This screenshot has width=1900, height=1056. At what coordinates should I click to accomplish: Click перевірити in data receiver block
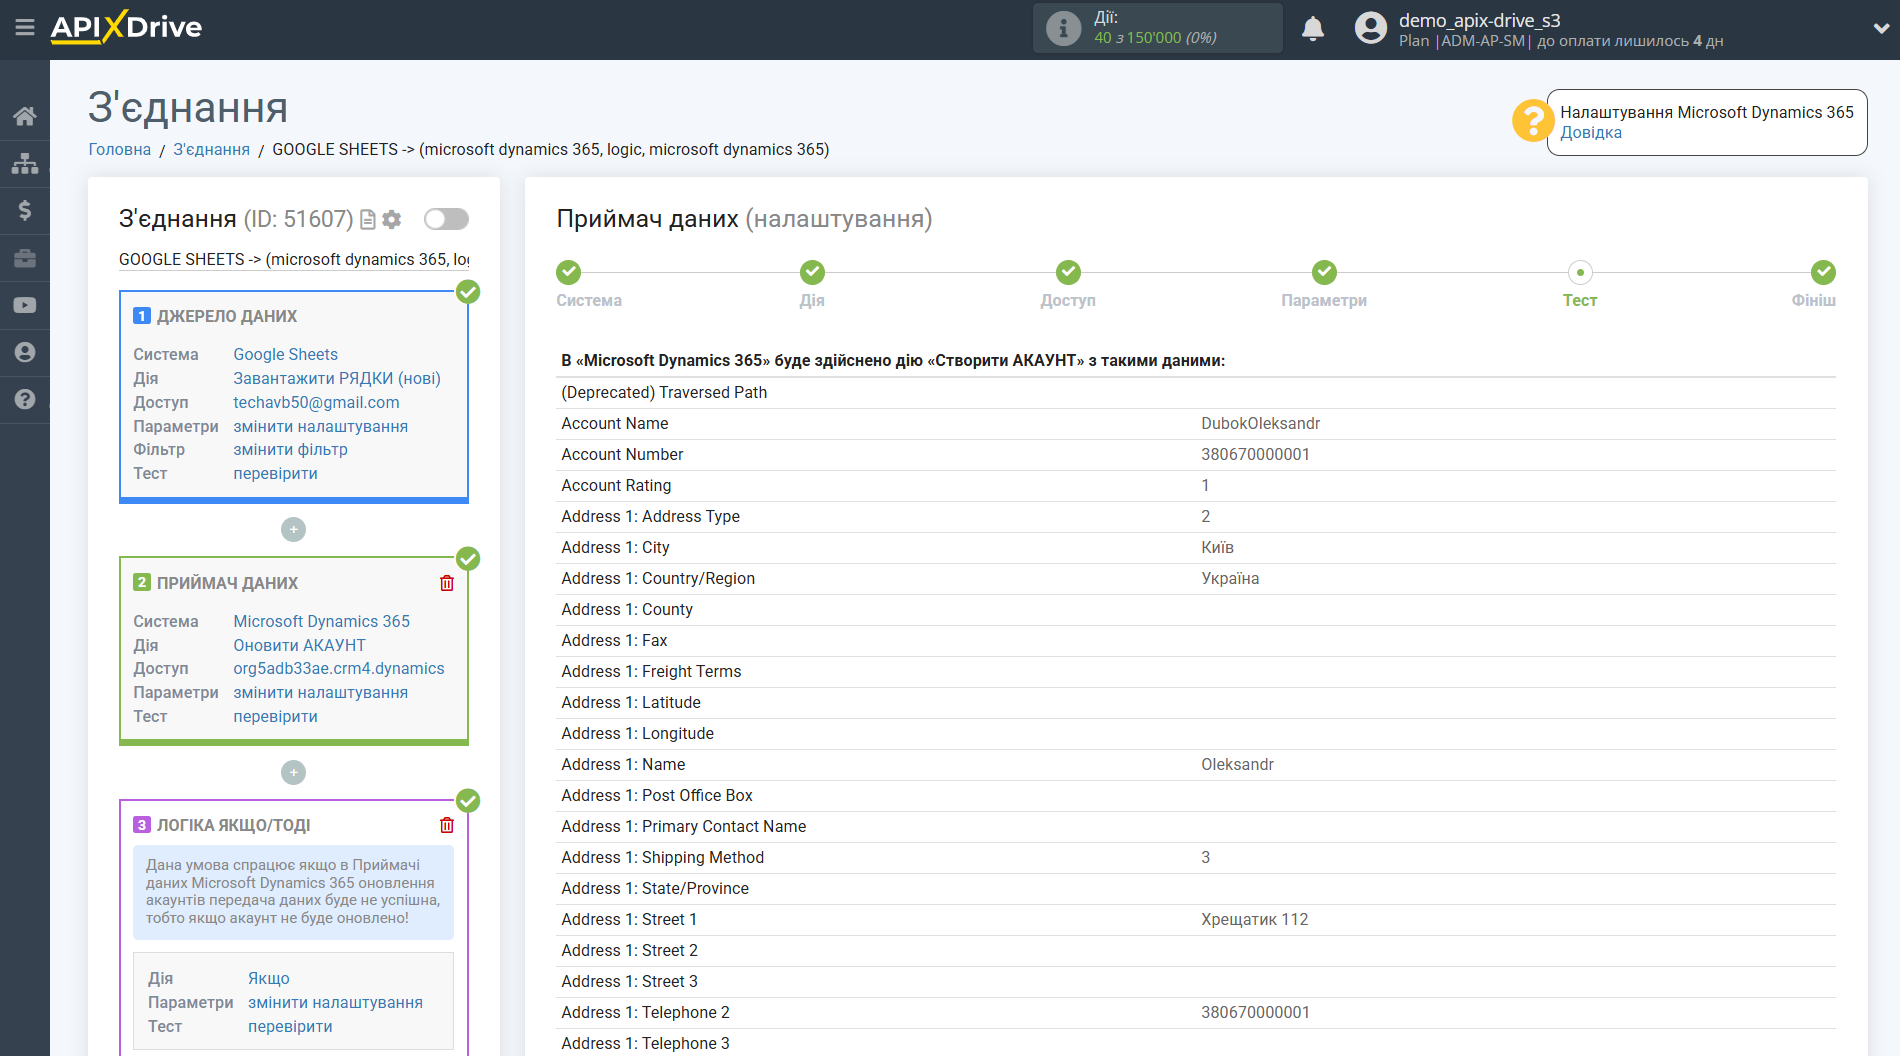tap(275, 717)
